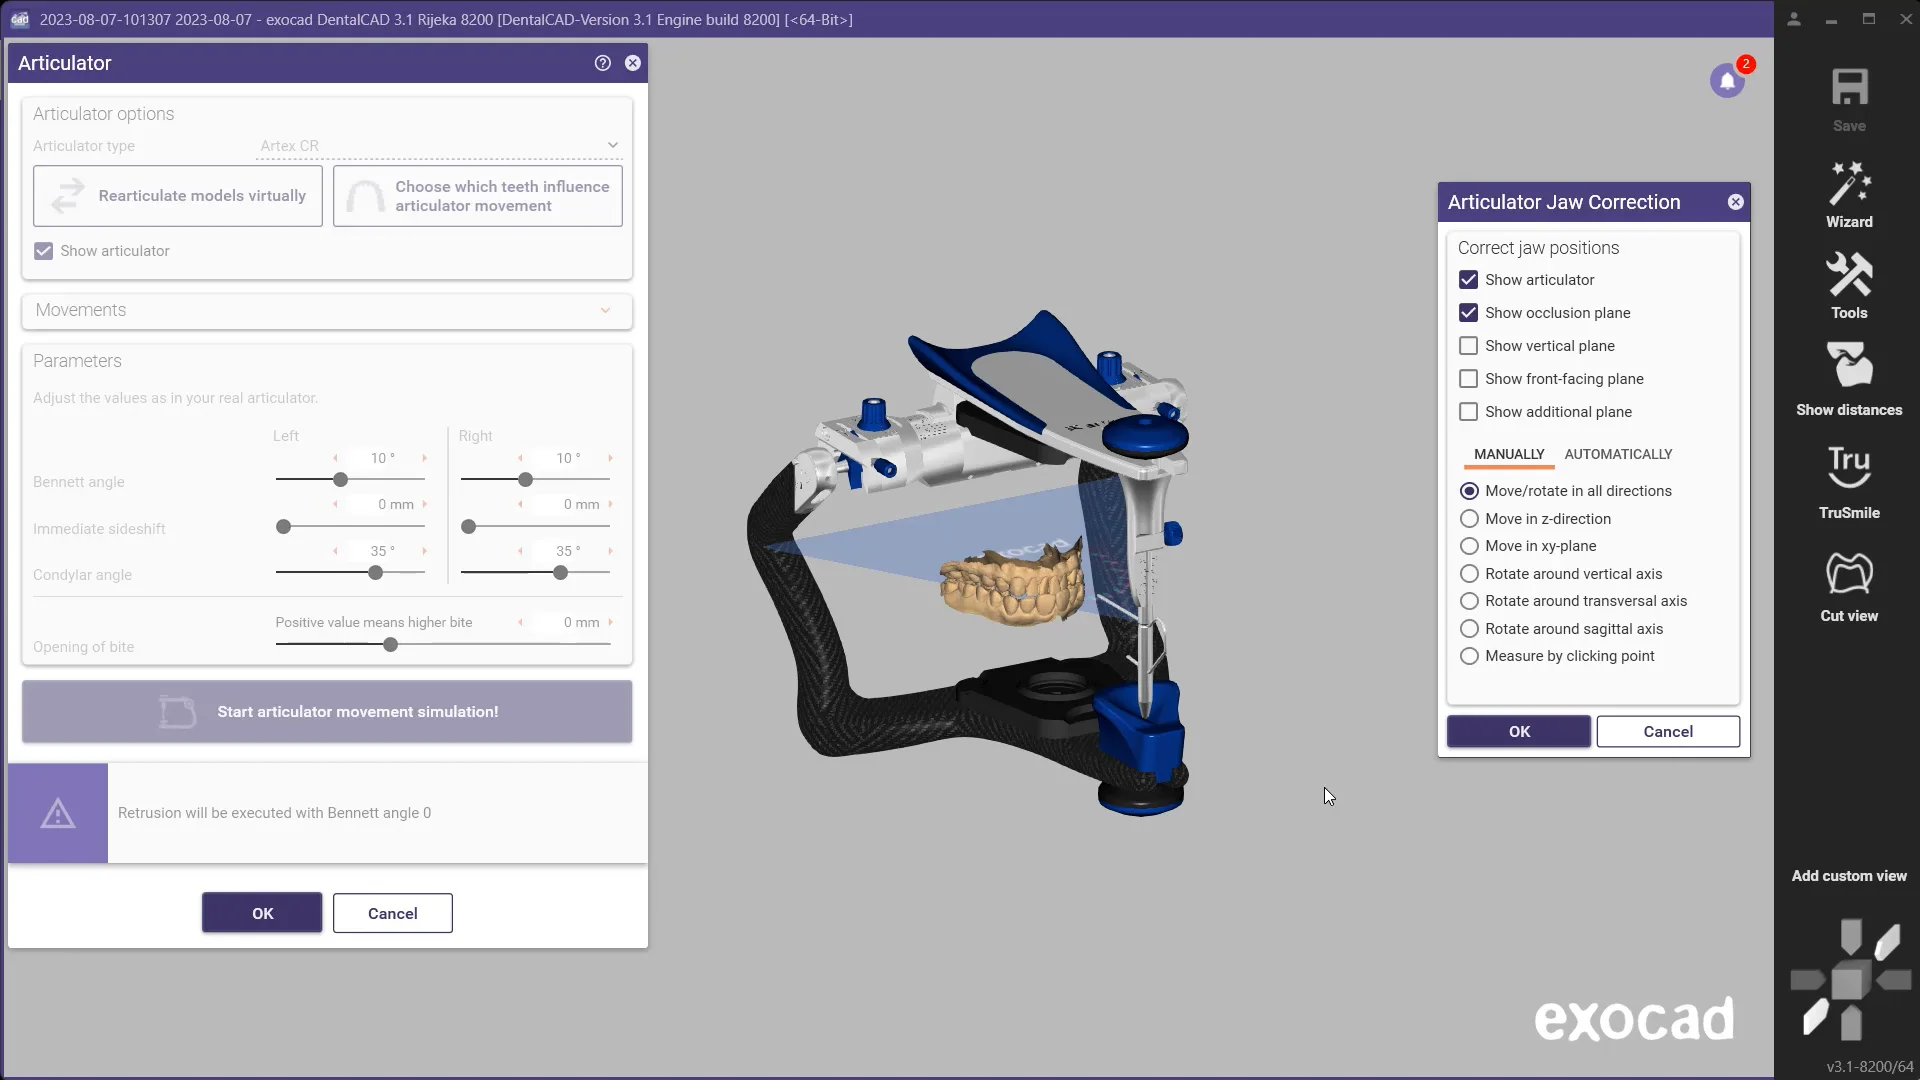Toggle Show distances tool
The height and width of the screenshot is (1080, 1920).
click(1849, 379)
